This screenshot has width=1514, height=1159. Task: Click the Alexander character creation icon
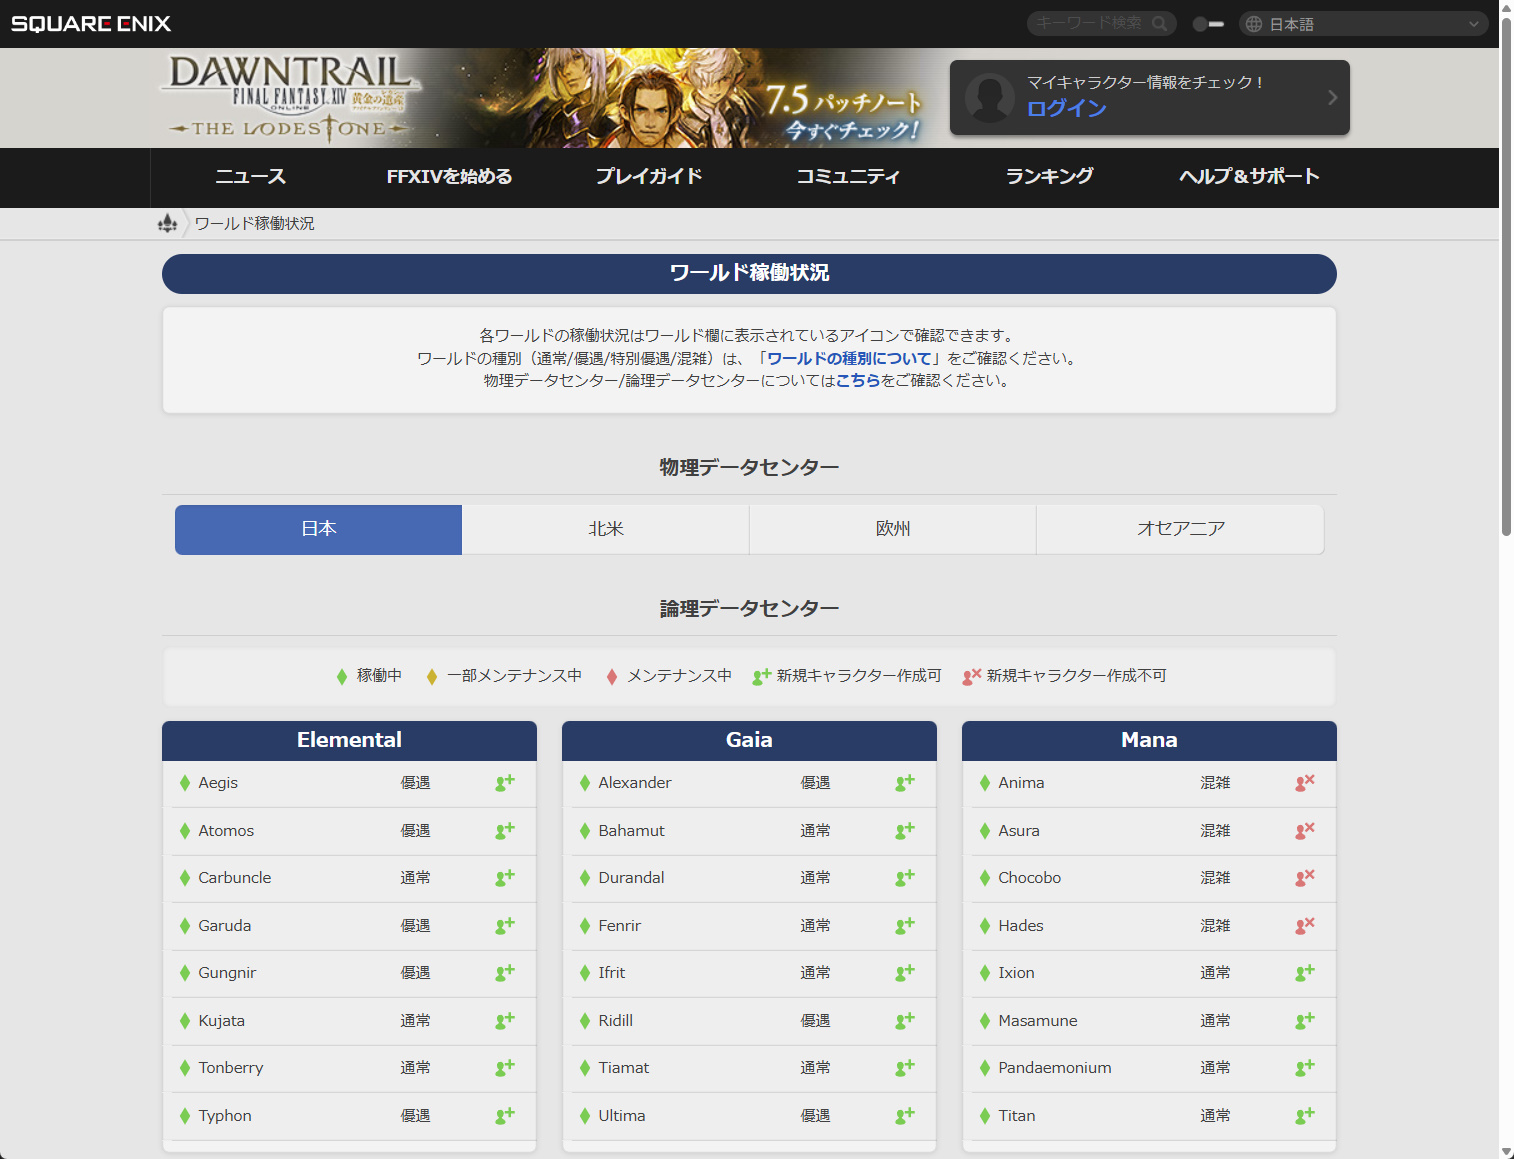905,783
